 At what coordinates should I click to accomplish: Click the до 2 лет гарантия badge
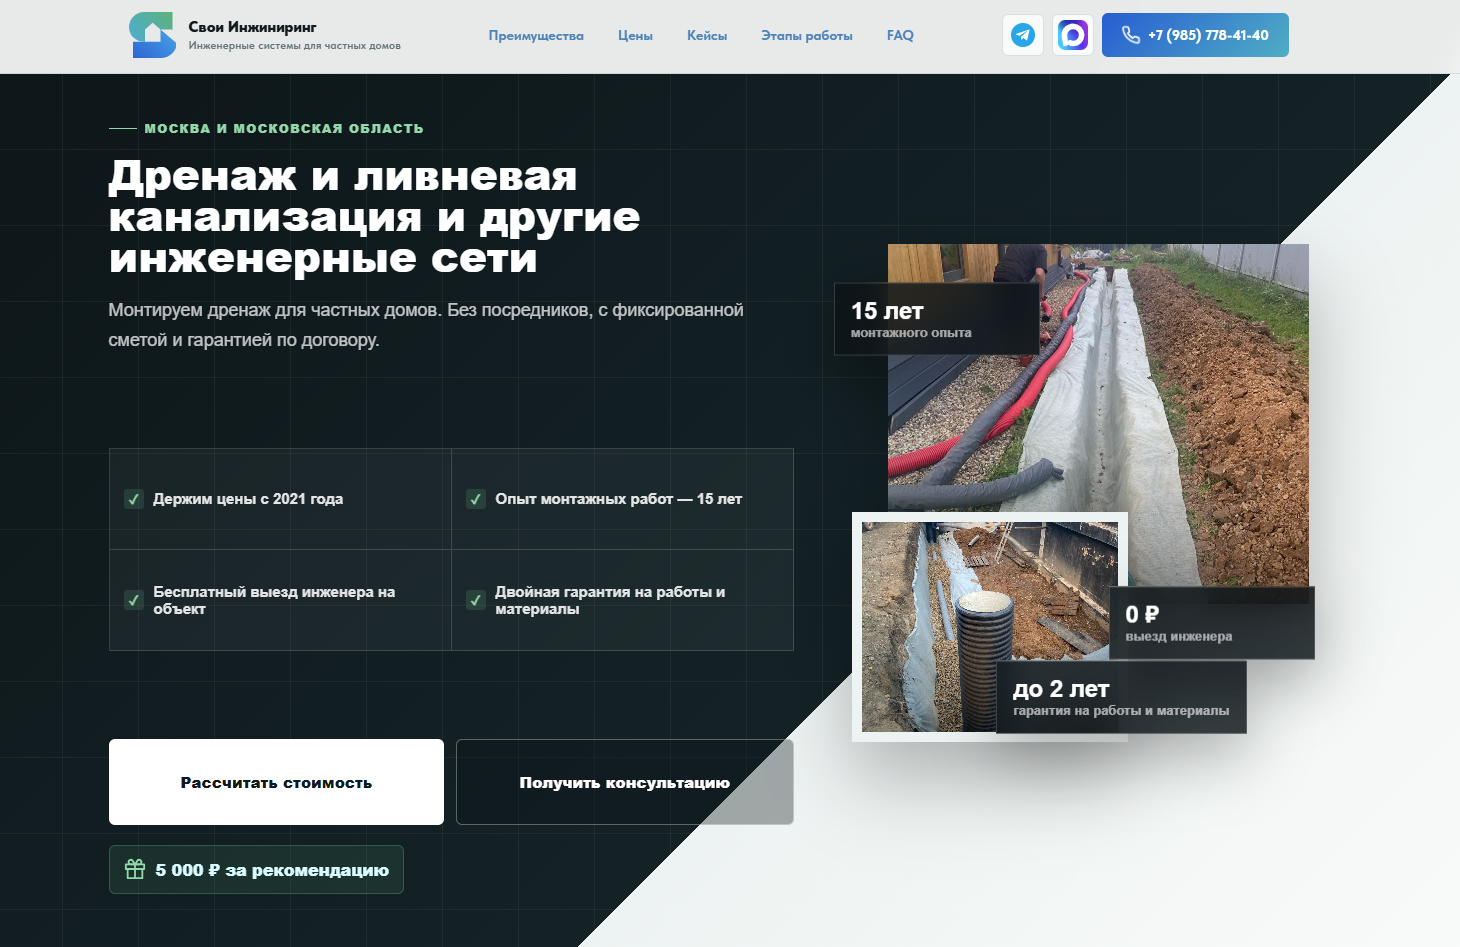click(1121, 697)
